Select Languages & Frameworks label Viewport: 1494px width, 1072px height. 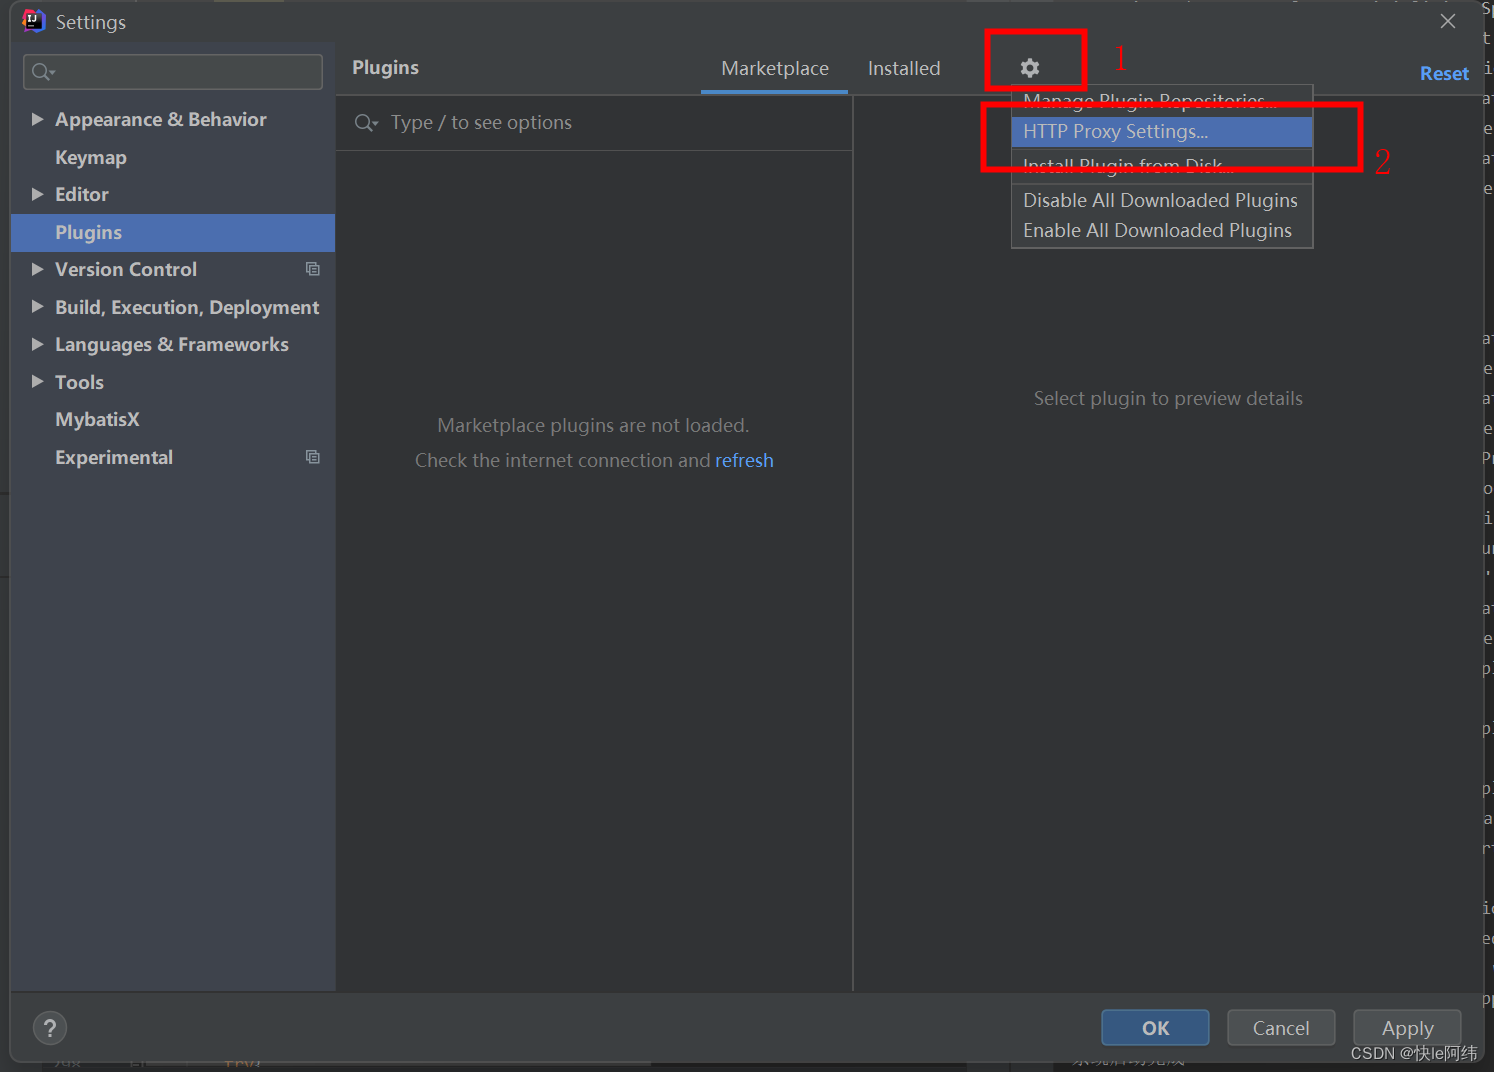pyautogui.click(x=172, y=344)
